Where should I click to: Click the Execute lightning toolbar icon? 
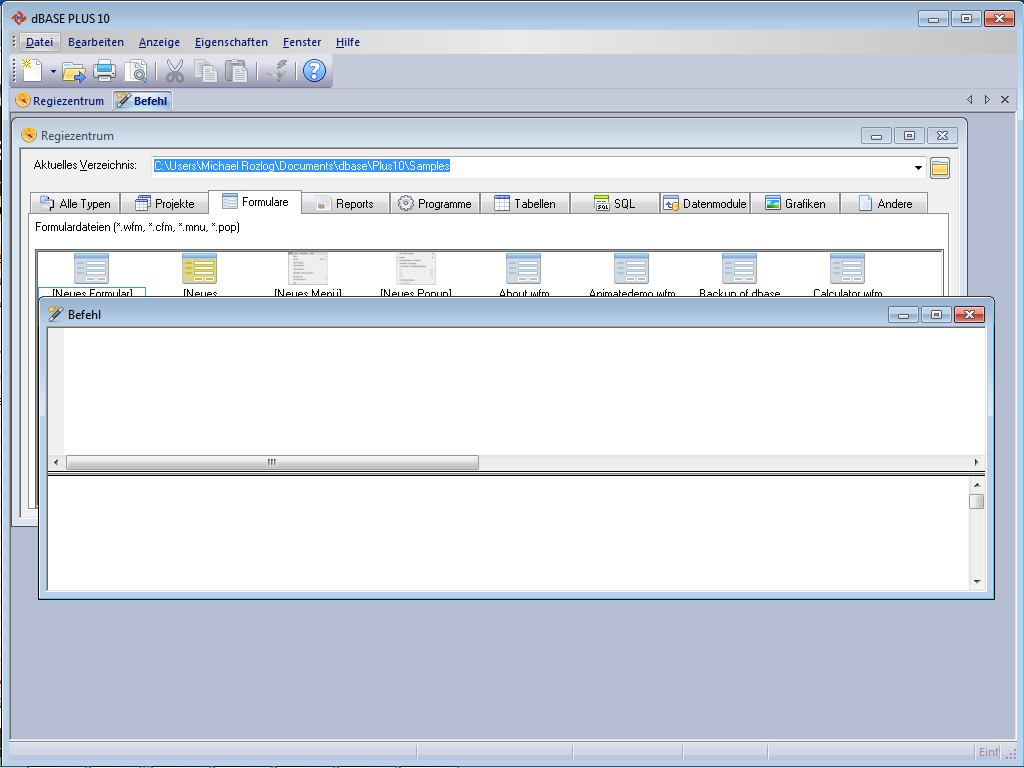tap(278, 71)
